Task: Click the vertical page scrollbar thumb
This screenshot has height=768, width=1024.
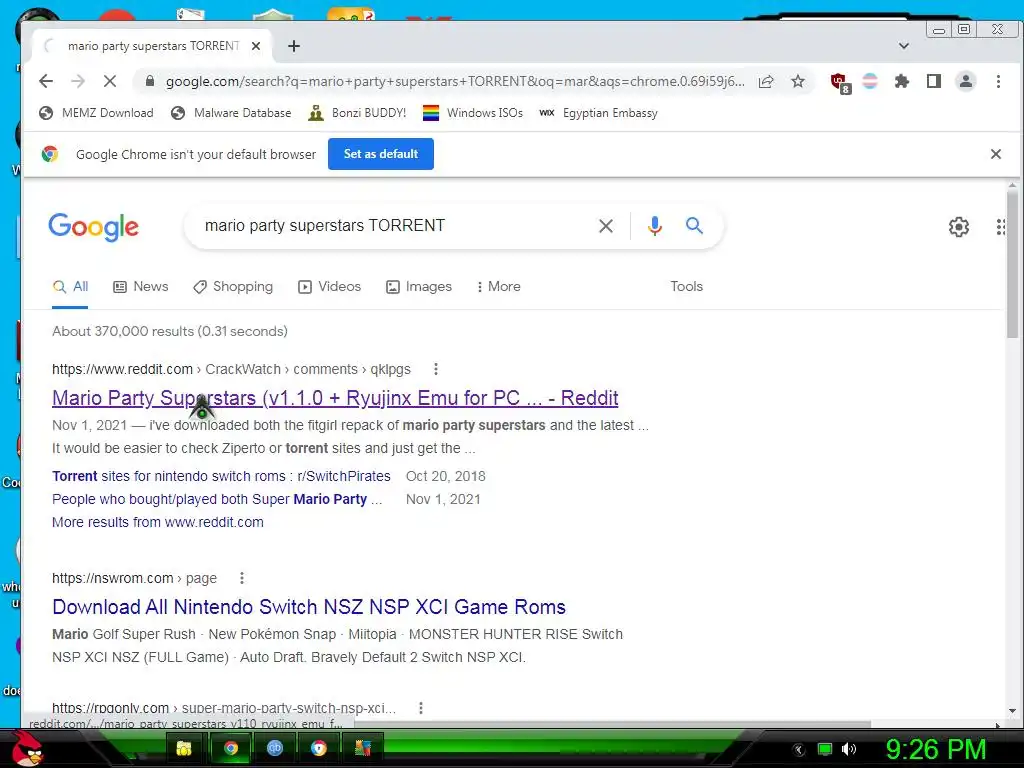Action: pyautogui.click(x=1012, y=264)
